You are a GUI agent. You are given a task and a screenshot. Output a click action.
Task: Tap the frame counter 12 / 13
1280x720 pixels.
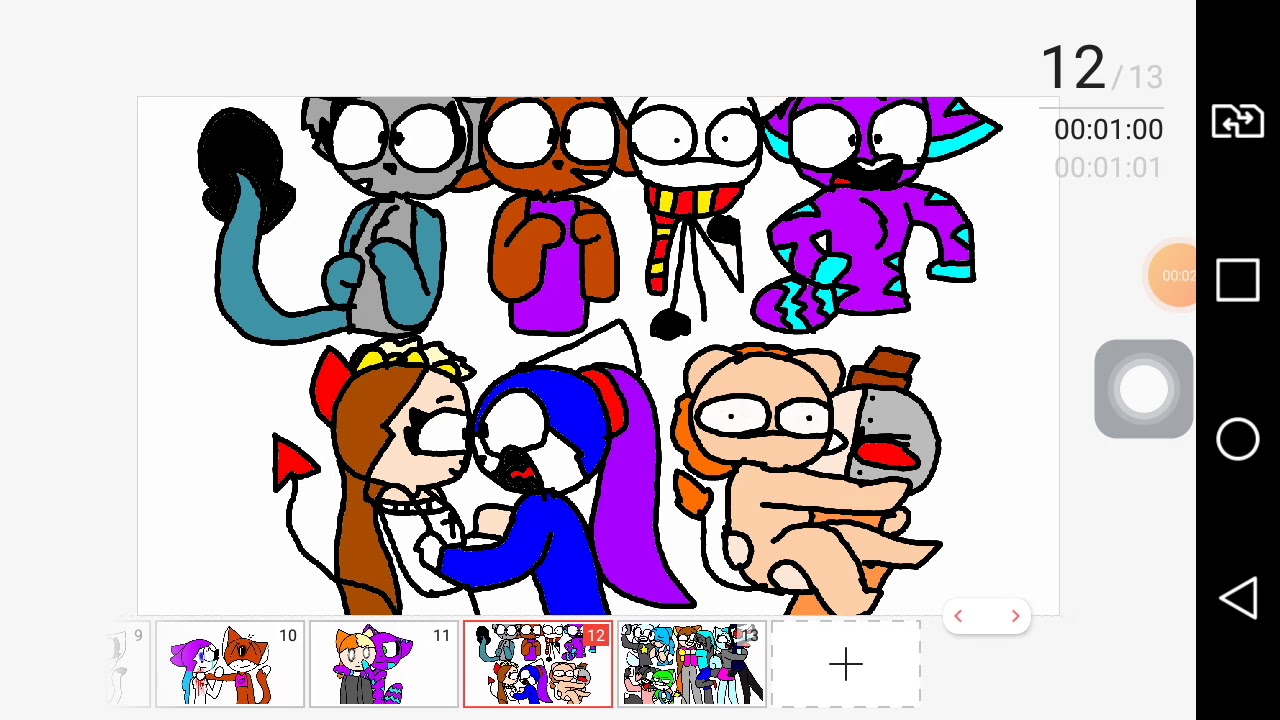[1102, 70]
